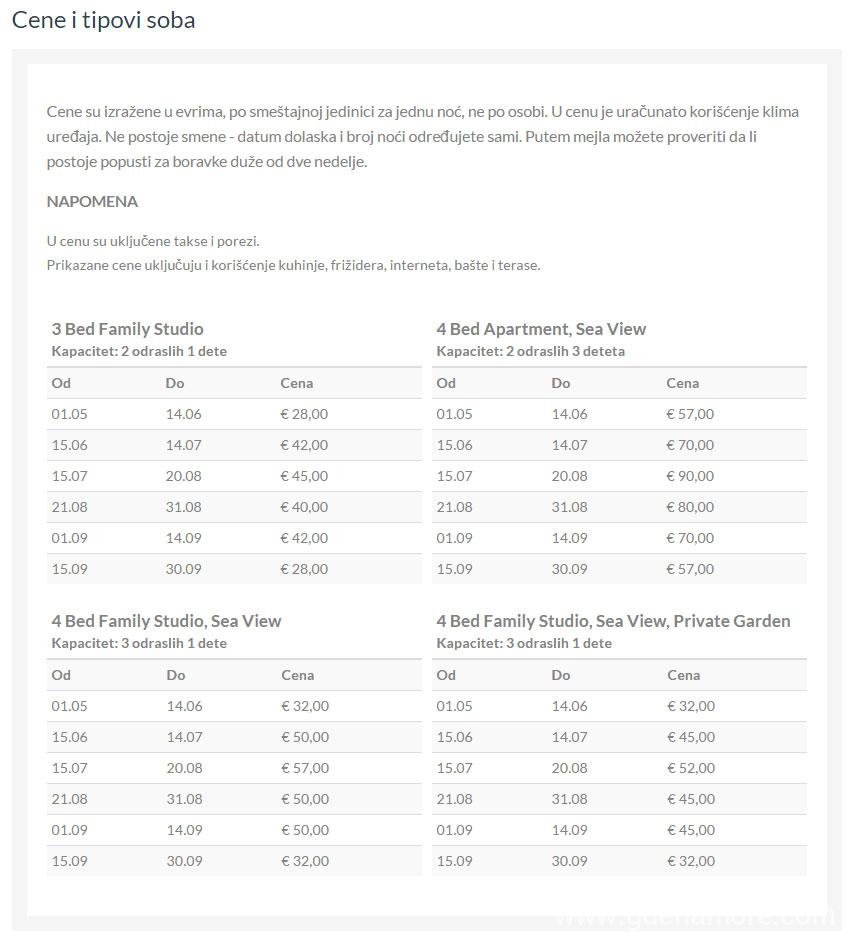Click the € 90,00 price cell
This screenshot has width=854, height=940.
pos(690,476)
